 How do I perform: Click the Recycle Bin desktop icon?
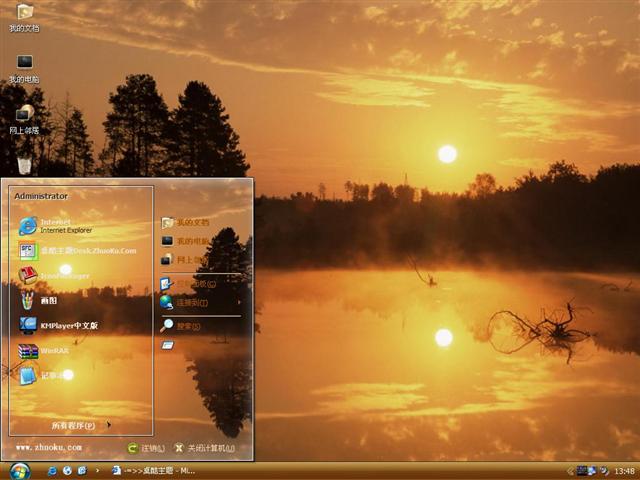(x=24, y=165)
